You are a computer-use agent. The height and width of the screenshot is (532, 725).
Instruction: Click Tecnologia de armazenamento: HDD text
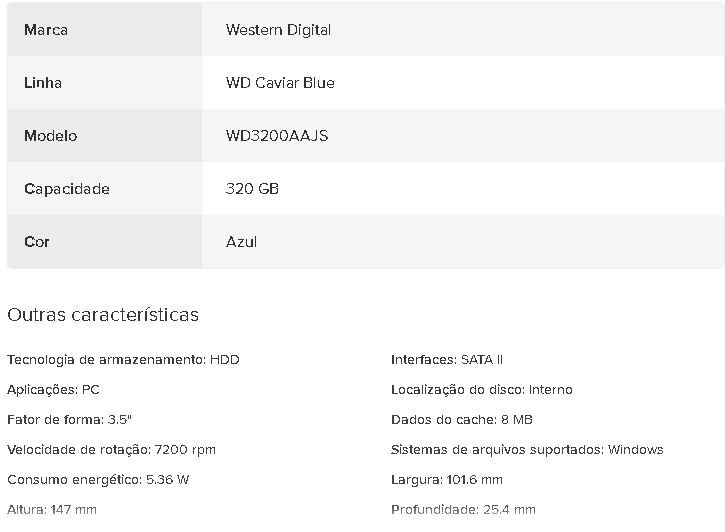click(x=123, y=360)
